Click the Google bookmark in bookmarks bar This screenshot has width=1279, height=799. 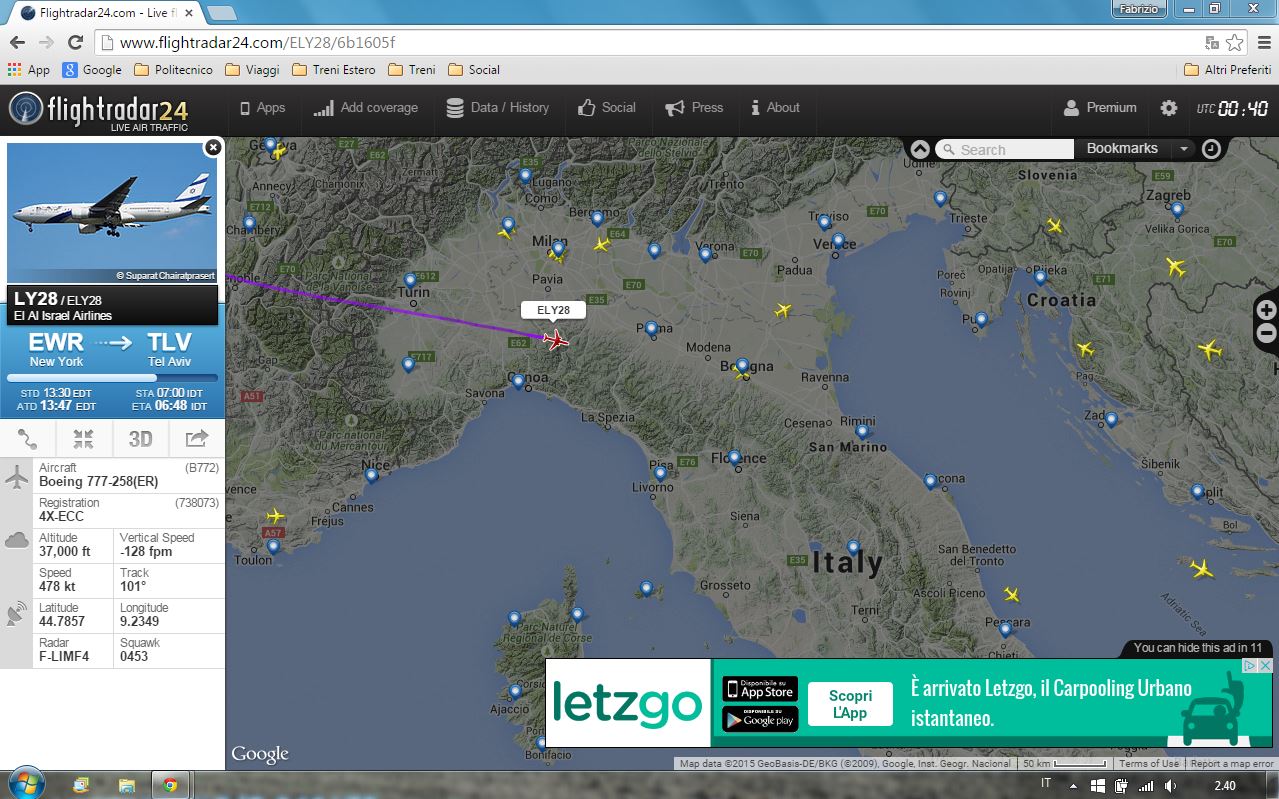pyautogui.click(x=92, y=70)
